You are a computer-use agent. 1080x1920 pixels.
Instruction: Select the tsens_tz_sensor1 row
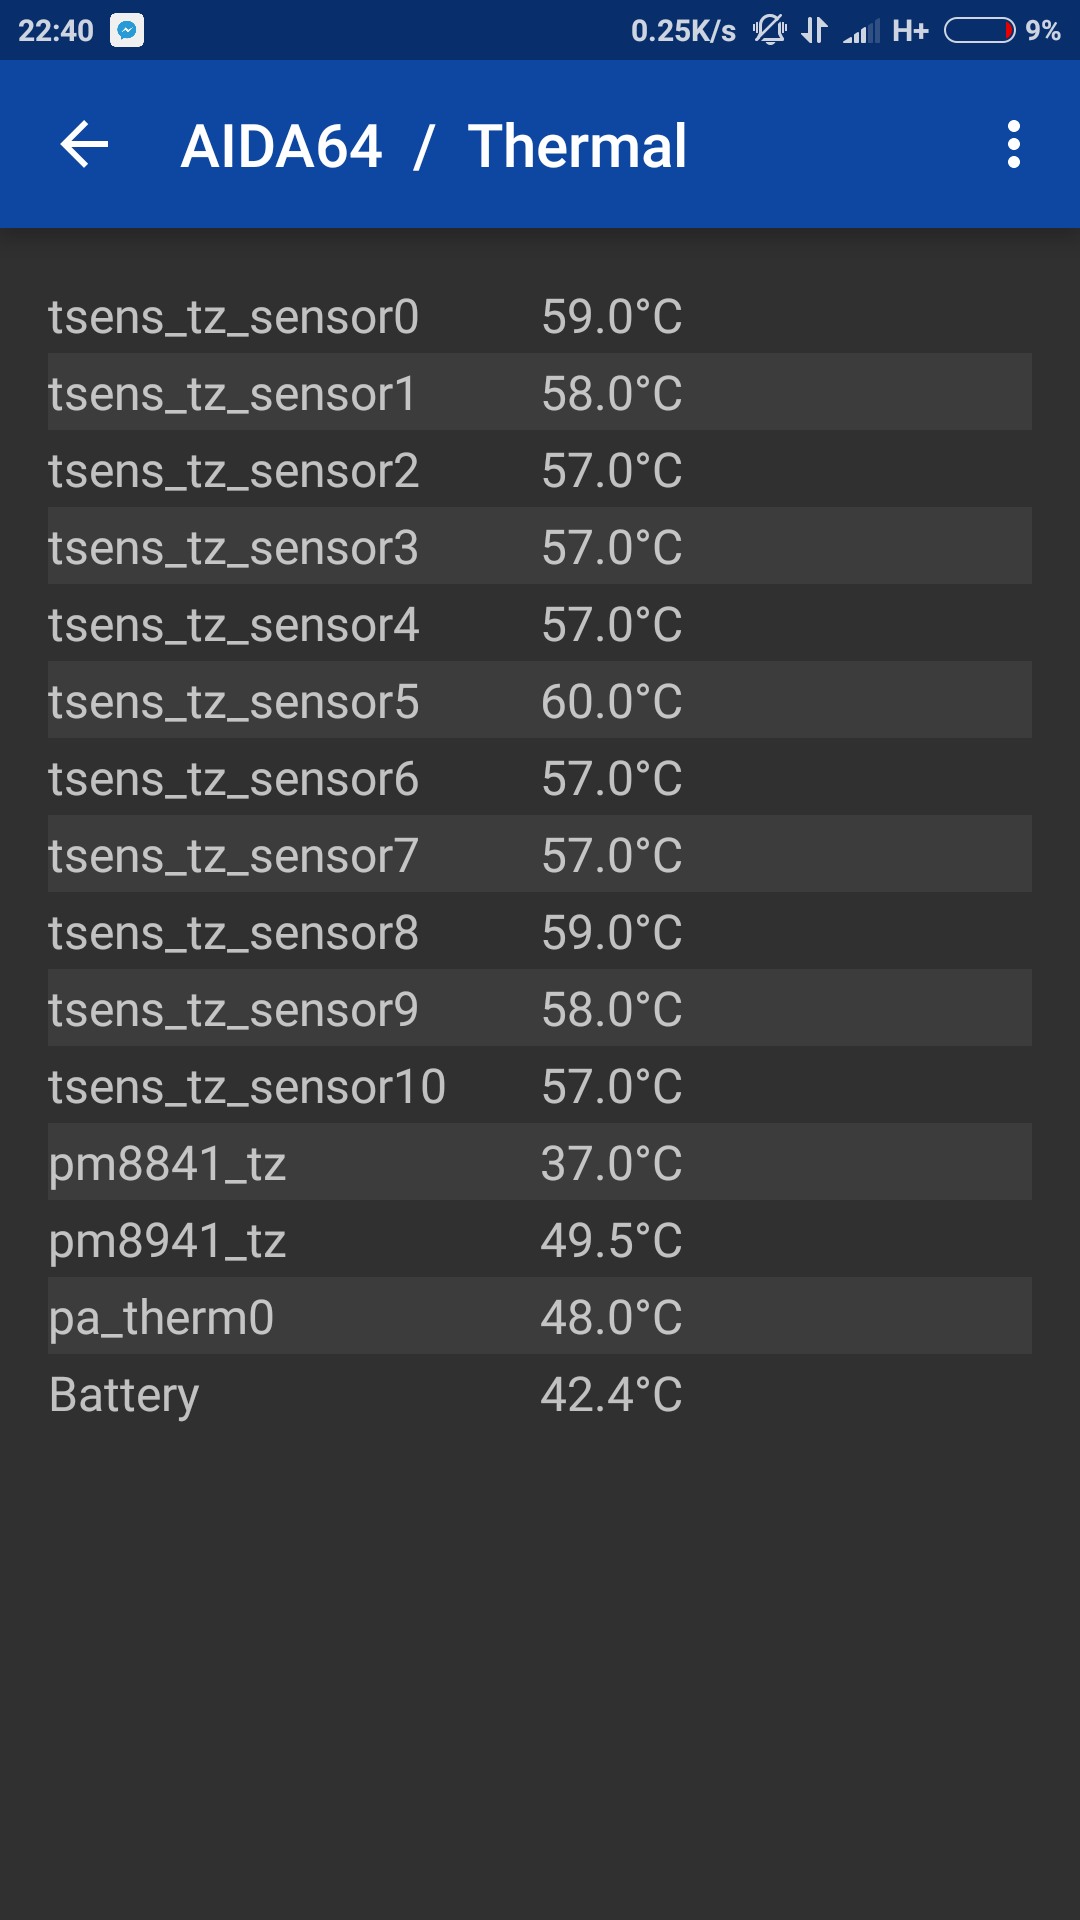[540, 393]
